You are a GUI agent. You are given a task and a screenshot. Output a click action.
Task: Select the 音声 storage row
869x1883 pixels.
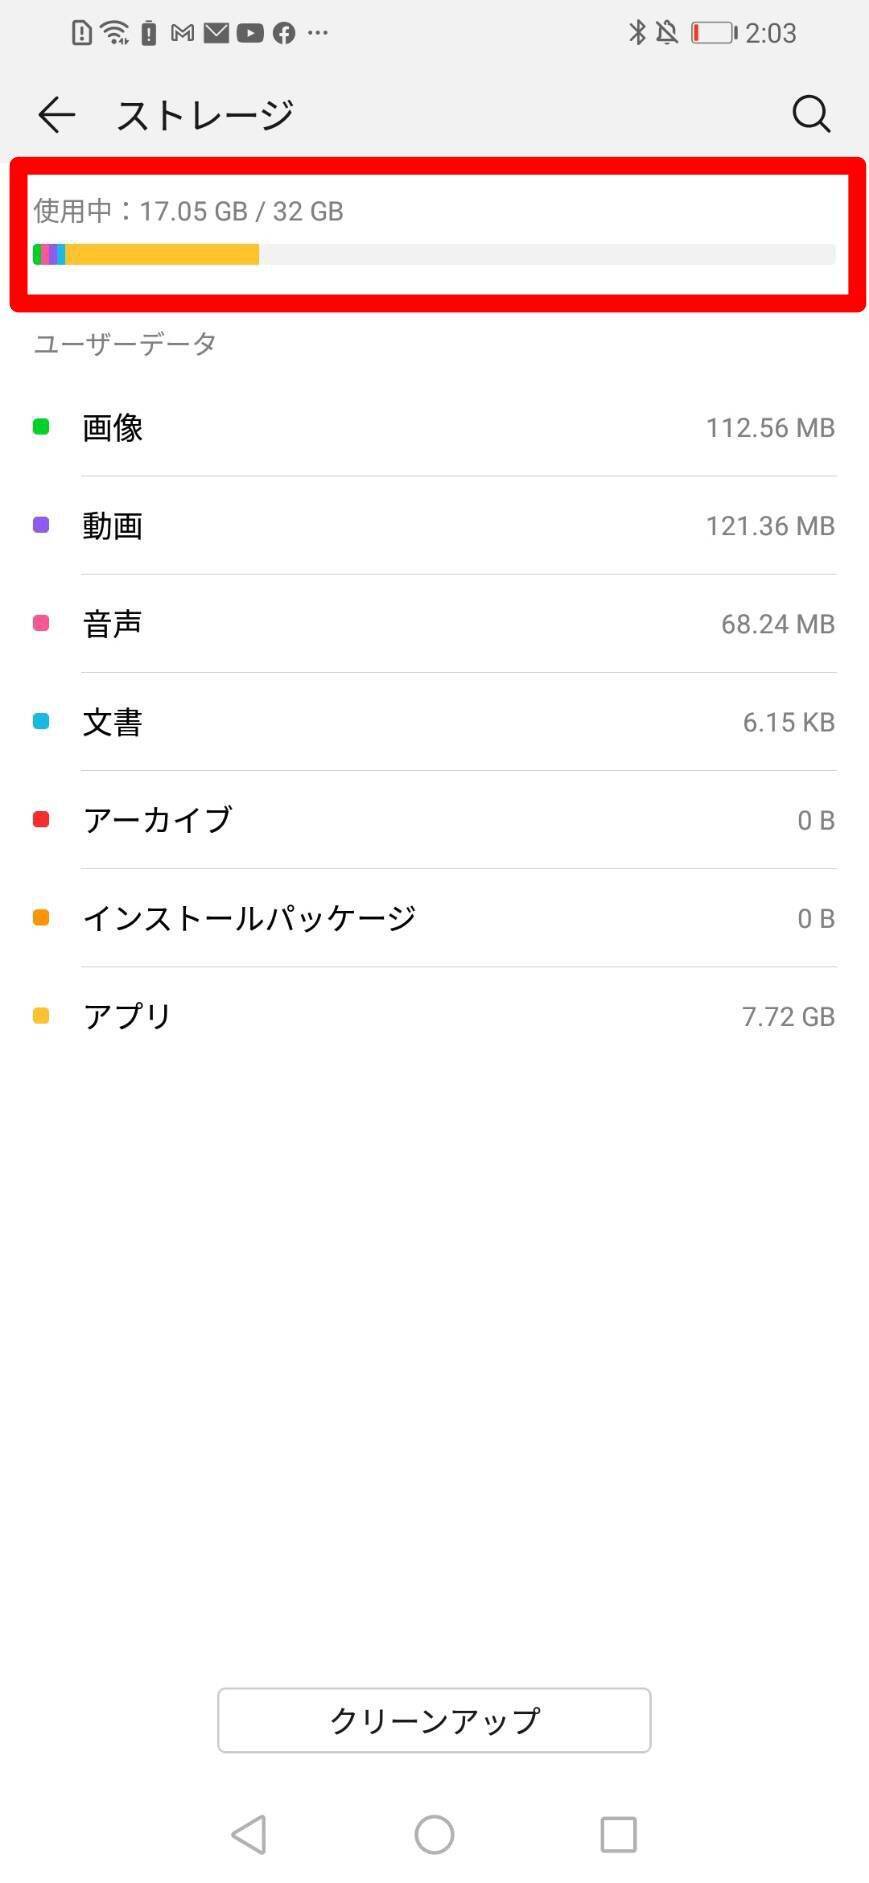434,624
